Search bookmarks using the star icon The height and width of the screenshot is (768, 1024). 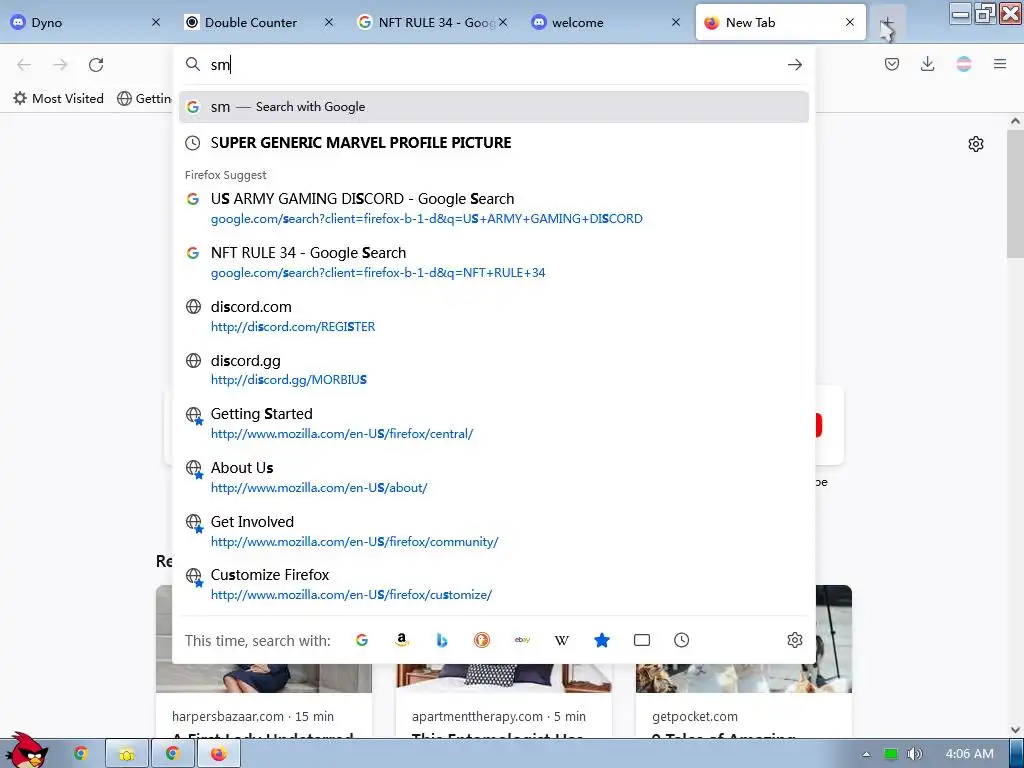(x=602, y=640)
